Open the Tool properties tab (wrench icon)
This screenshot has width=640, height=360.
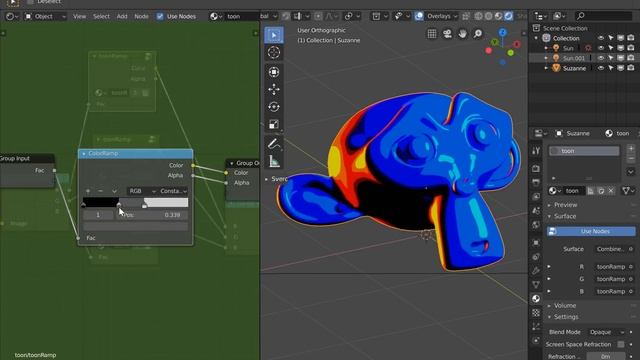[x=536, y=151]
